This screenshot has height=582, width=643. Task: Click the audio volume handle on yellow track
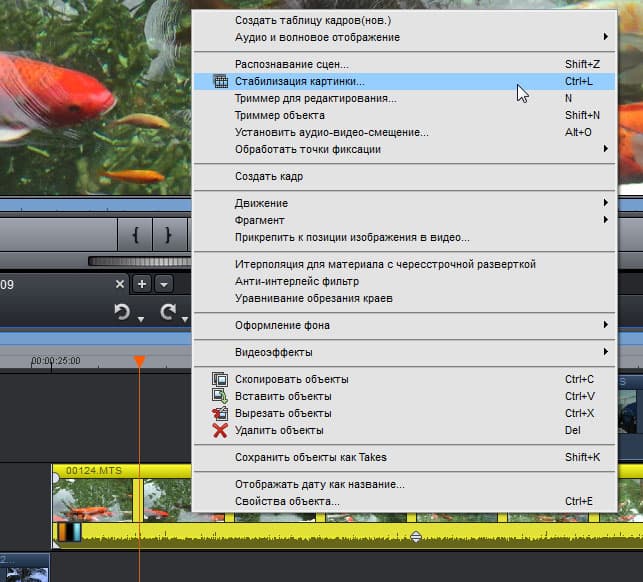tap(416, 536)
